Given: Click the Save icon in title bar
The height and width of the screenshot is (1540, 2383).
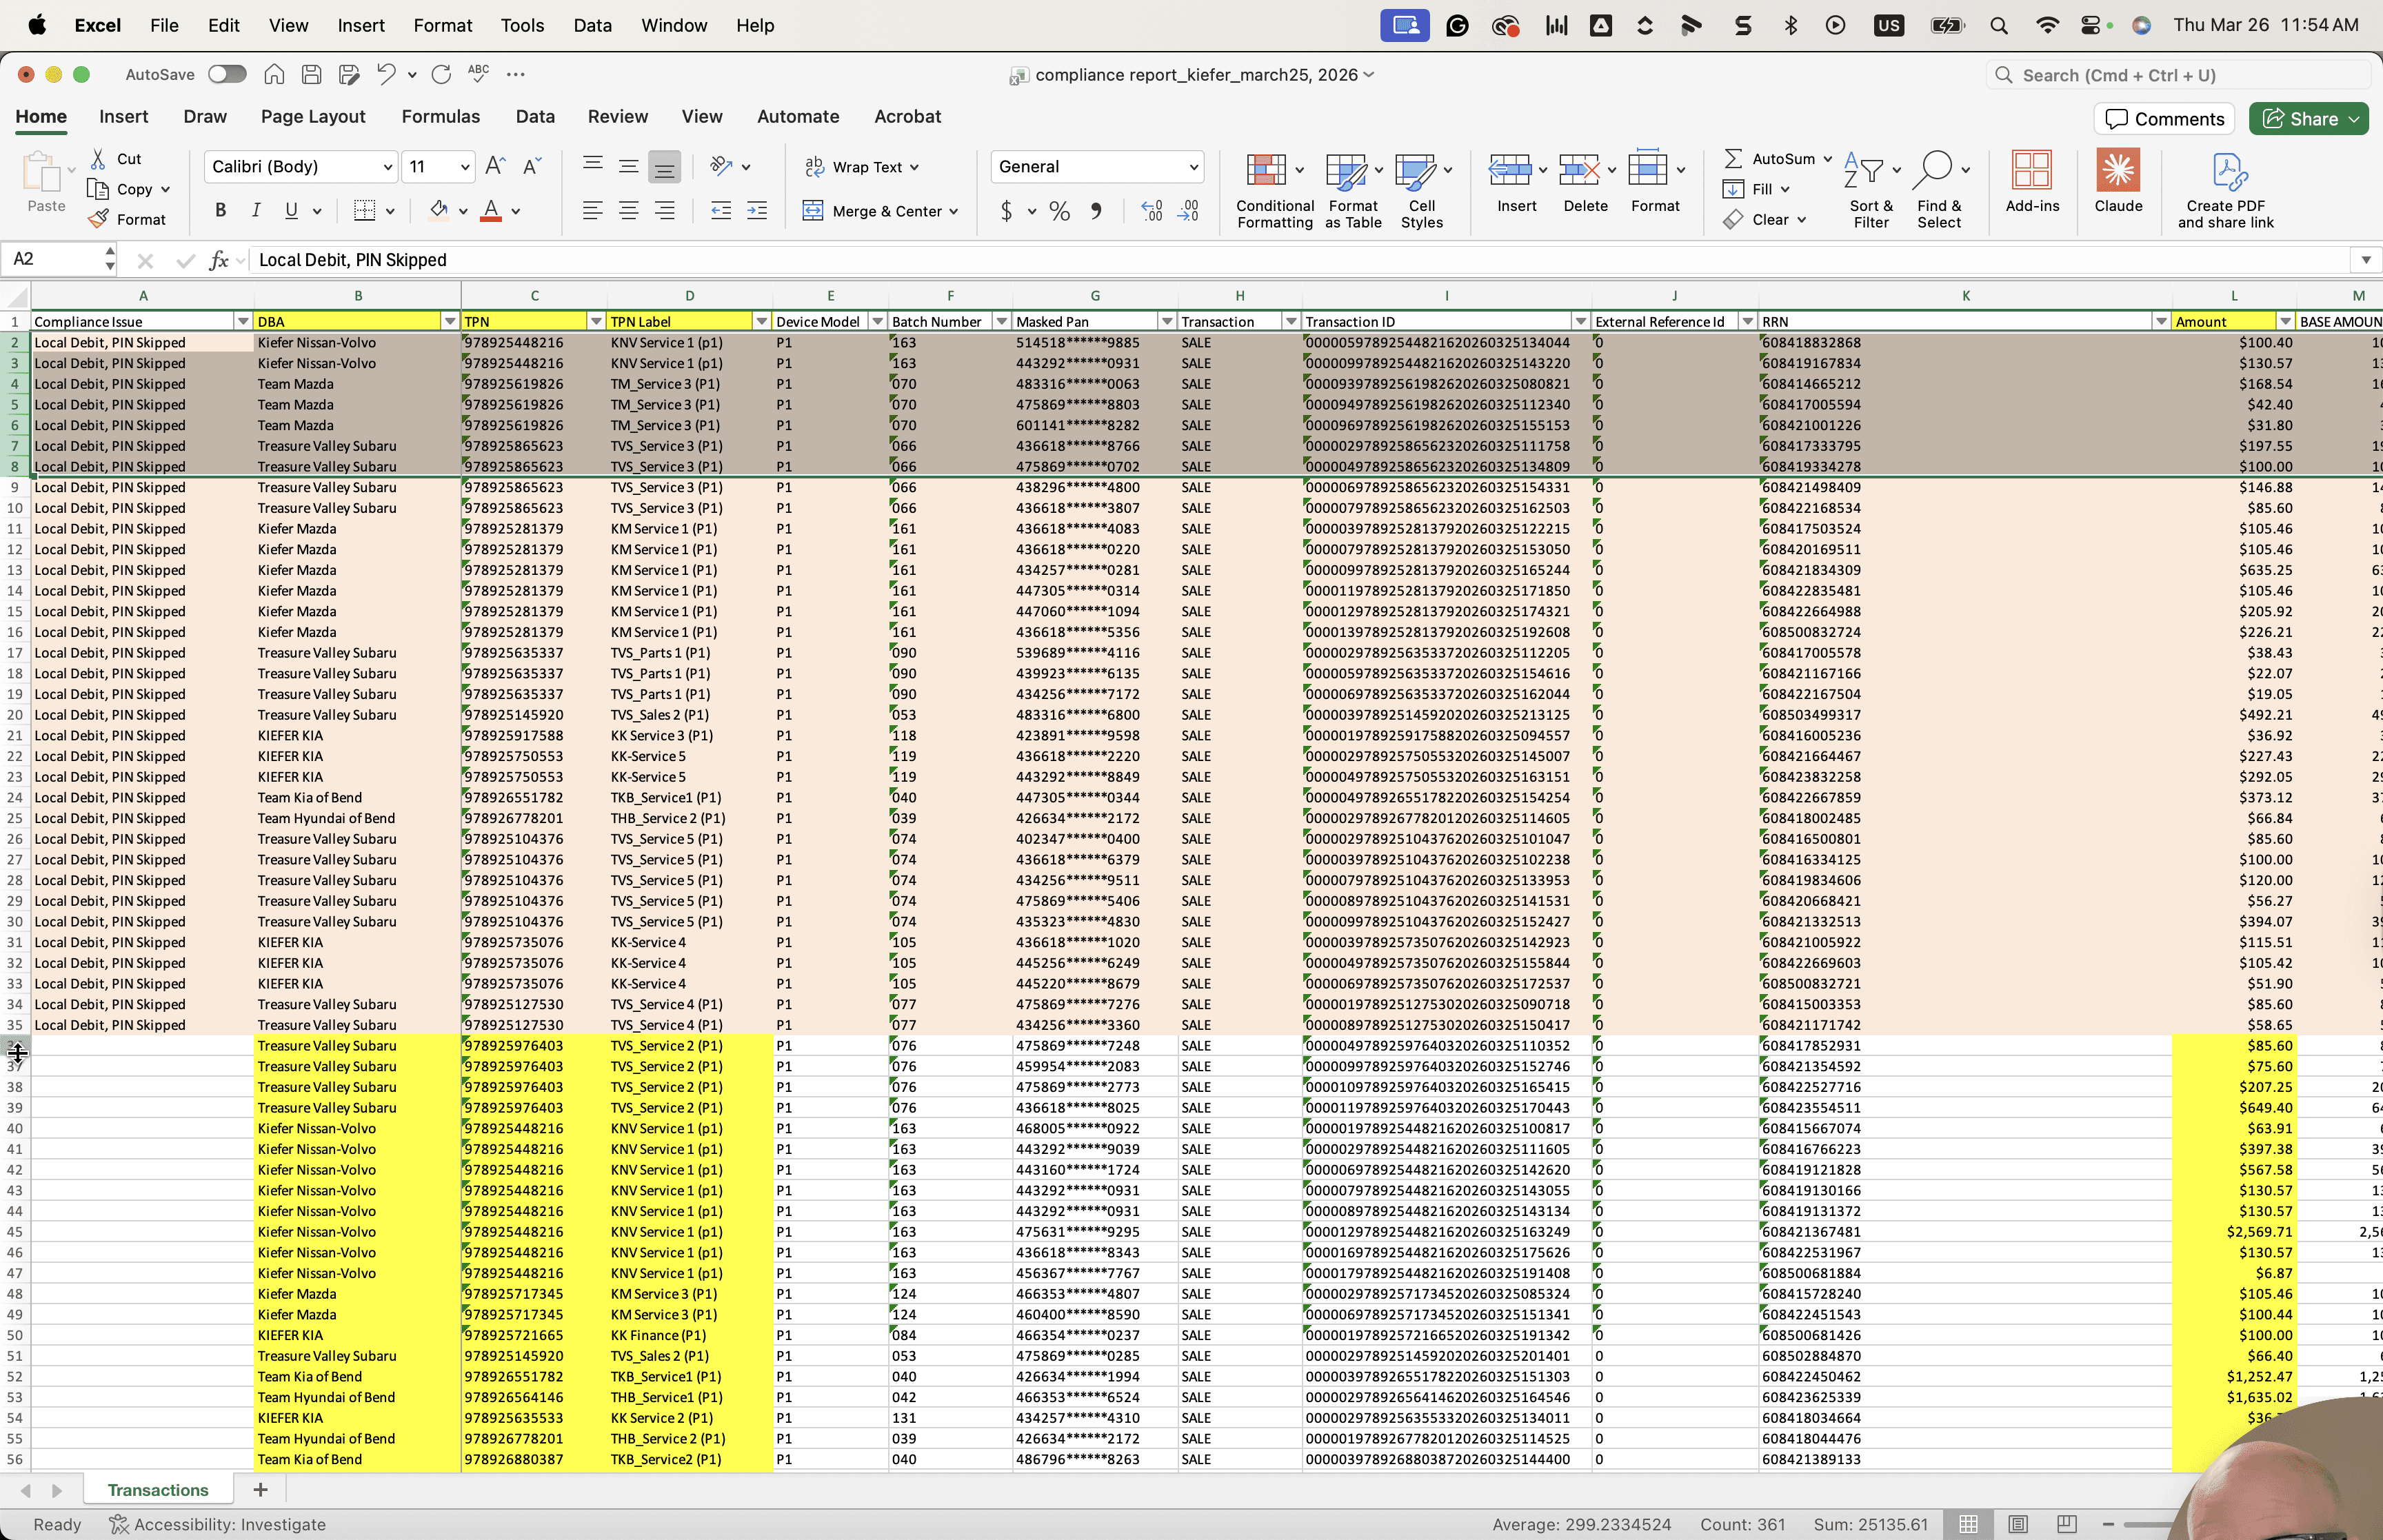Looking at the screenshot, I should (311, 74).
